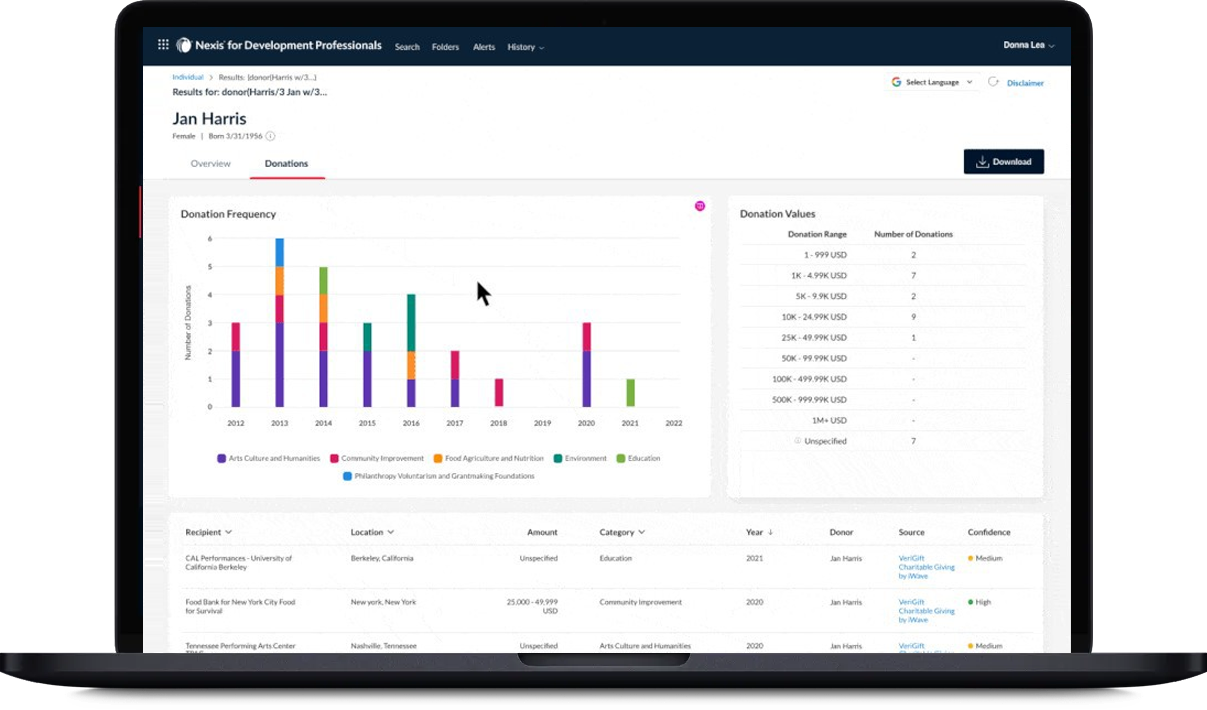The height and width of the screenshot is (710, 1207).
Task: Click the info icon beside birth date
Action: pos(270,136)
